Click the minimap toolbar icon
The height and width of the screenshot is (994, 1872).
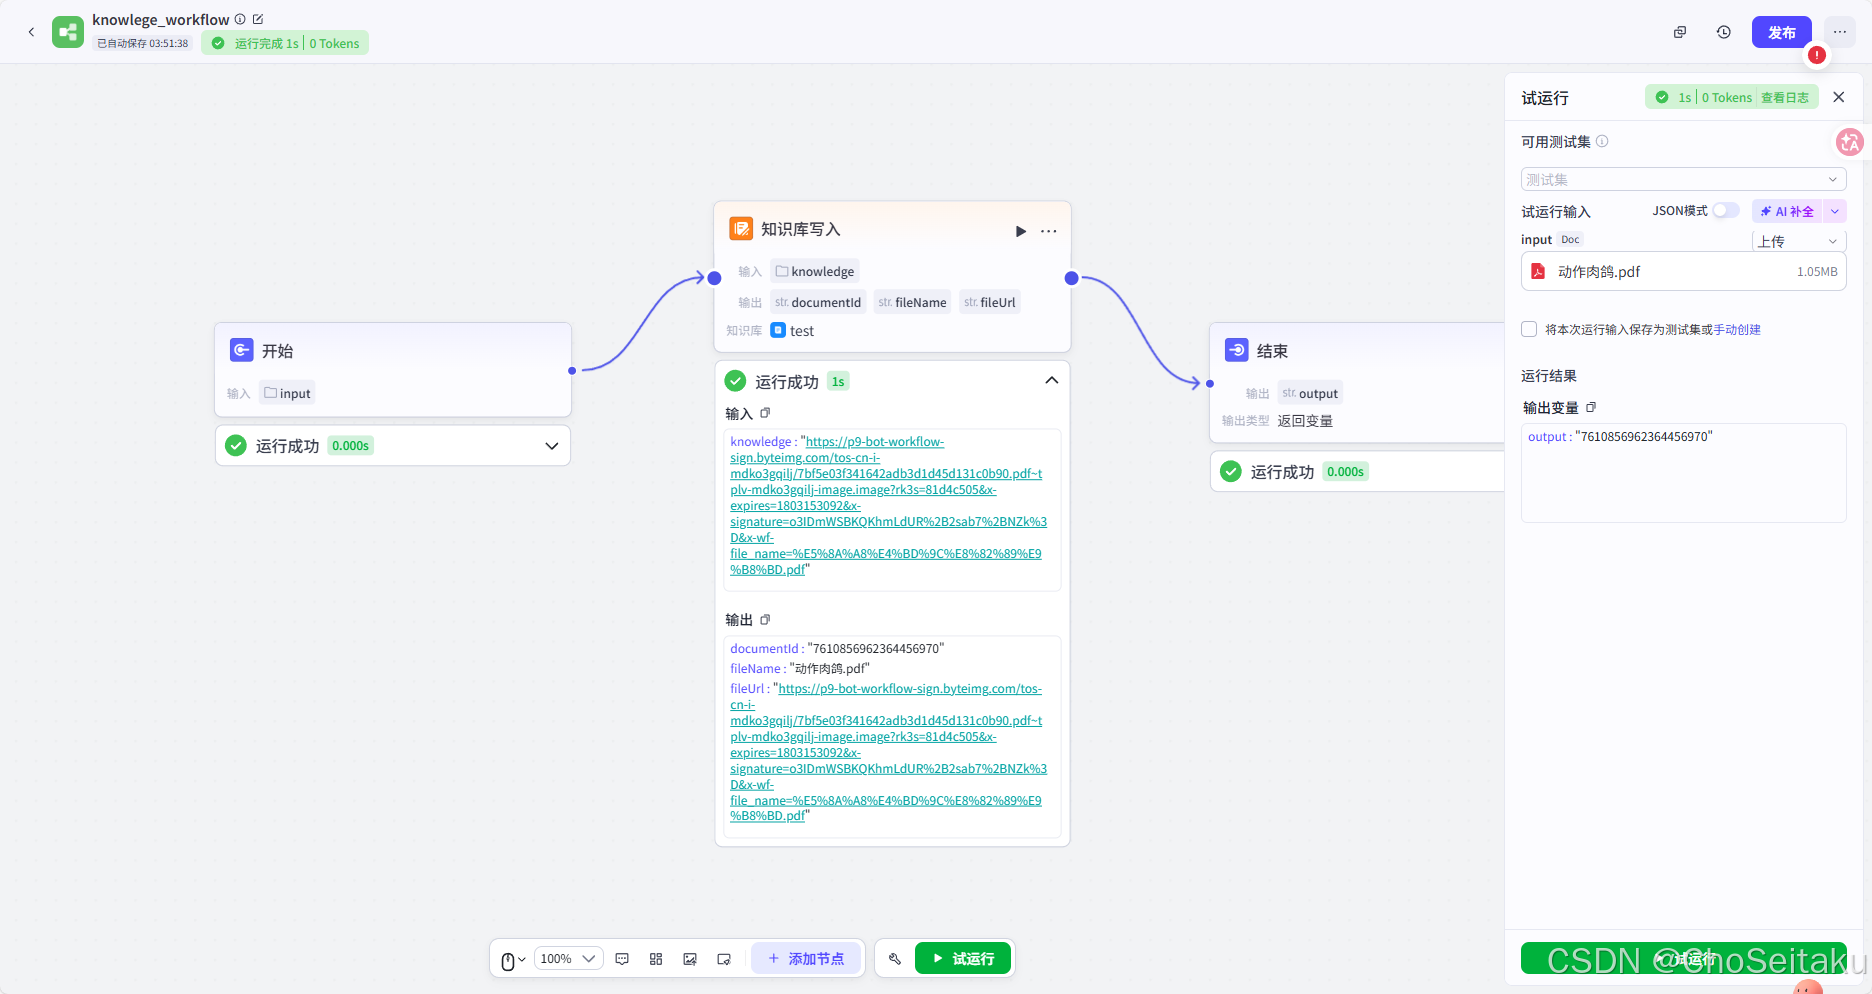[724, 959]
